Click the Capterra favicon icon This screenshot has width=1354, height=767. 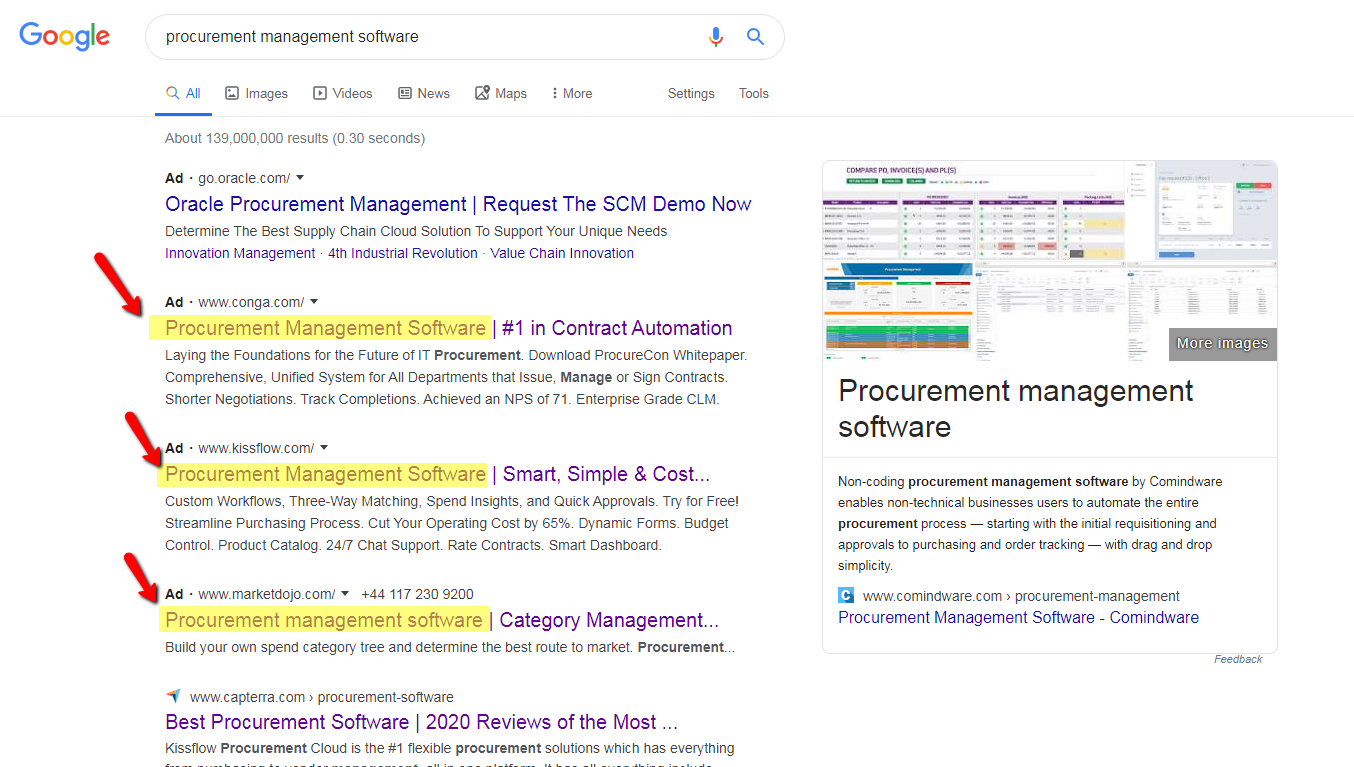(x=173, y=696)
